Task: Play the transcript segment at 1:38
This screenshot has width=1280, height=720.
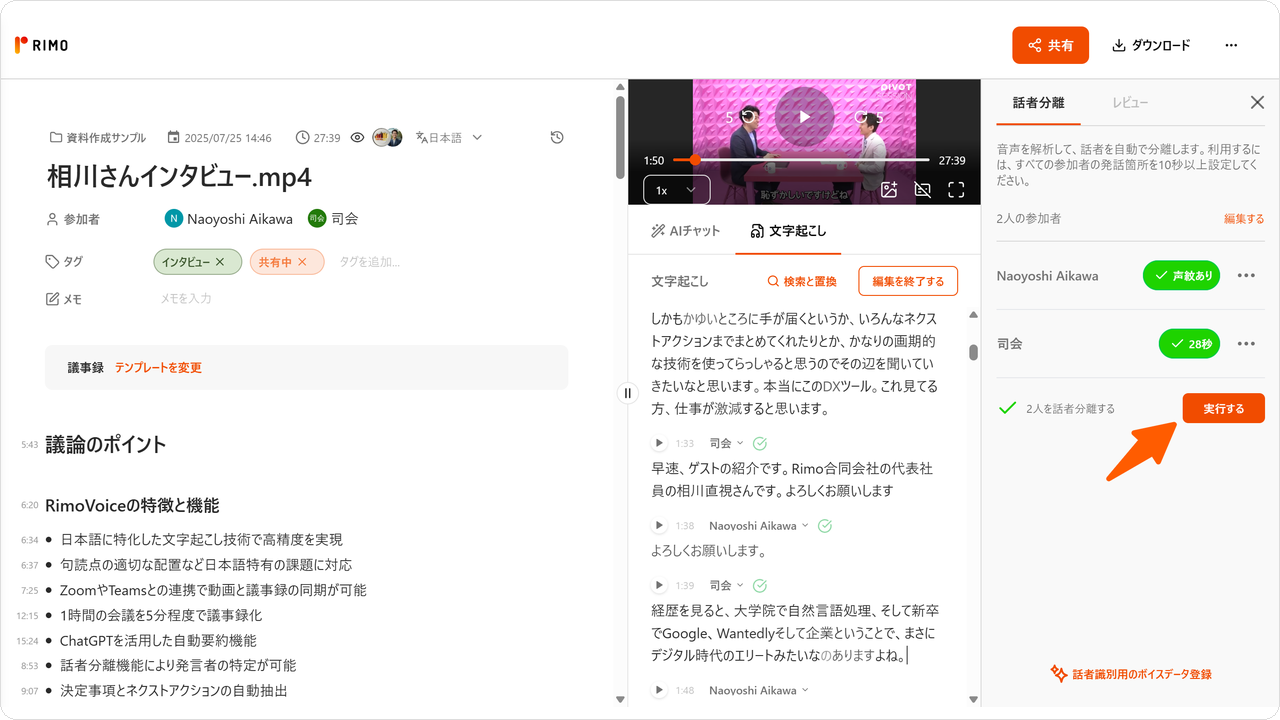Action: pyautogui.click(x=659, y=525)
